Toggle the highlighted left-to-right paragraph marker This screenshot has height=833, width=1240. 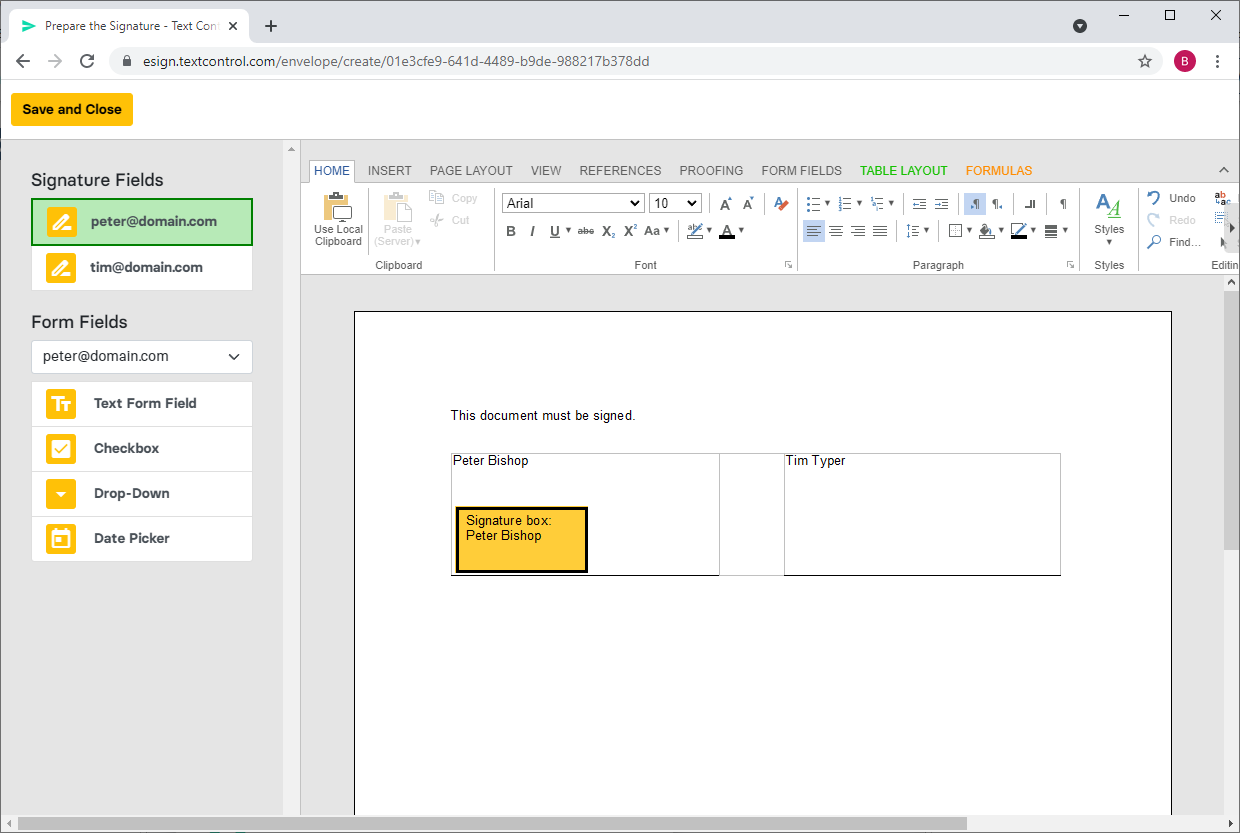974,204
